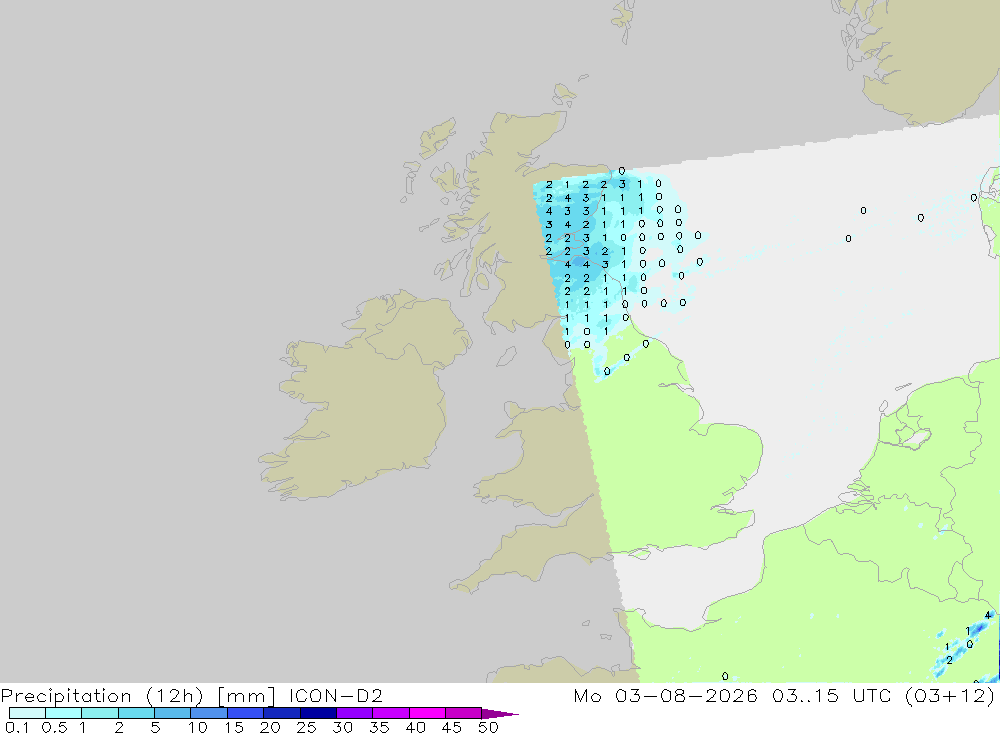1000x733 pixels.
Task: Click the 0.1–0.5 mm legend color swatch
Action: point(27,713)
